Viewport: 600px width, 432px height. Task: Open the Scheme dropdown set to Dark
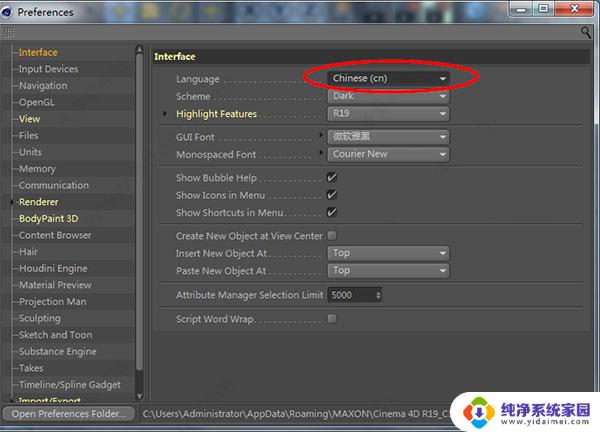point(388,96)
